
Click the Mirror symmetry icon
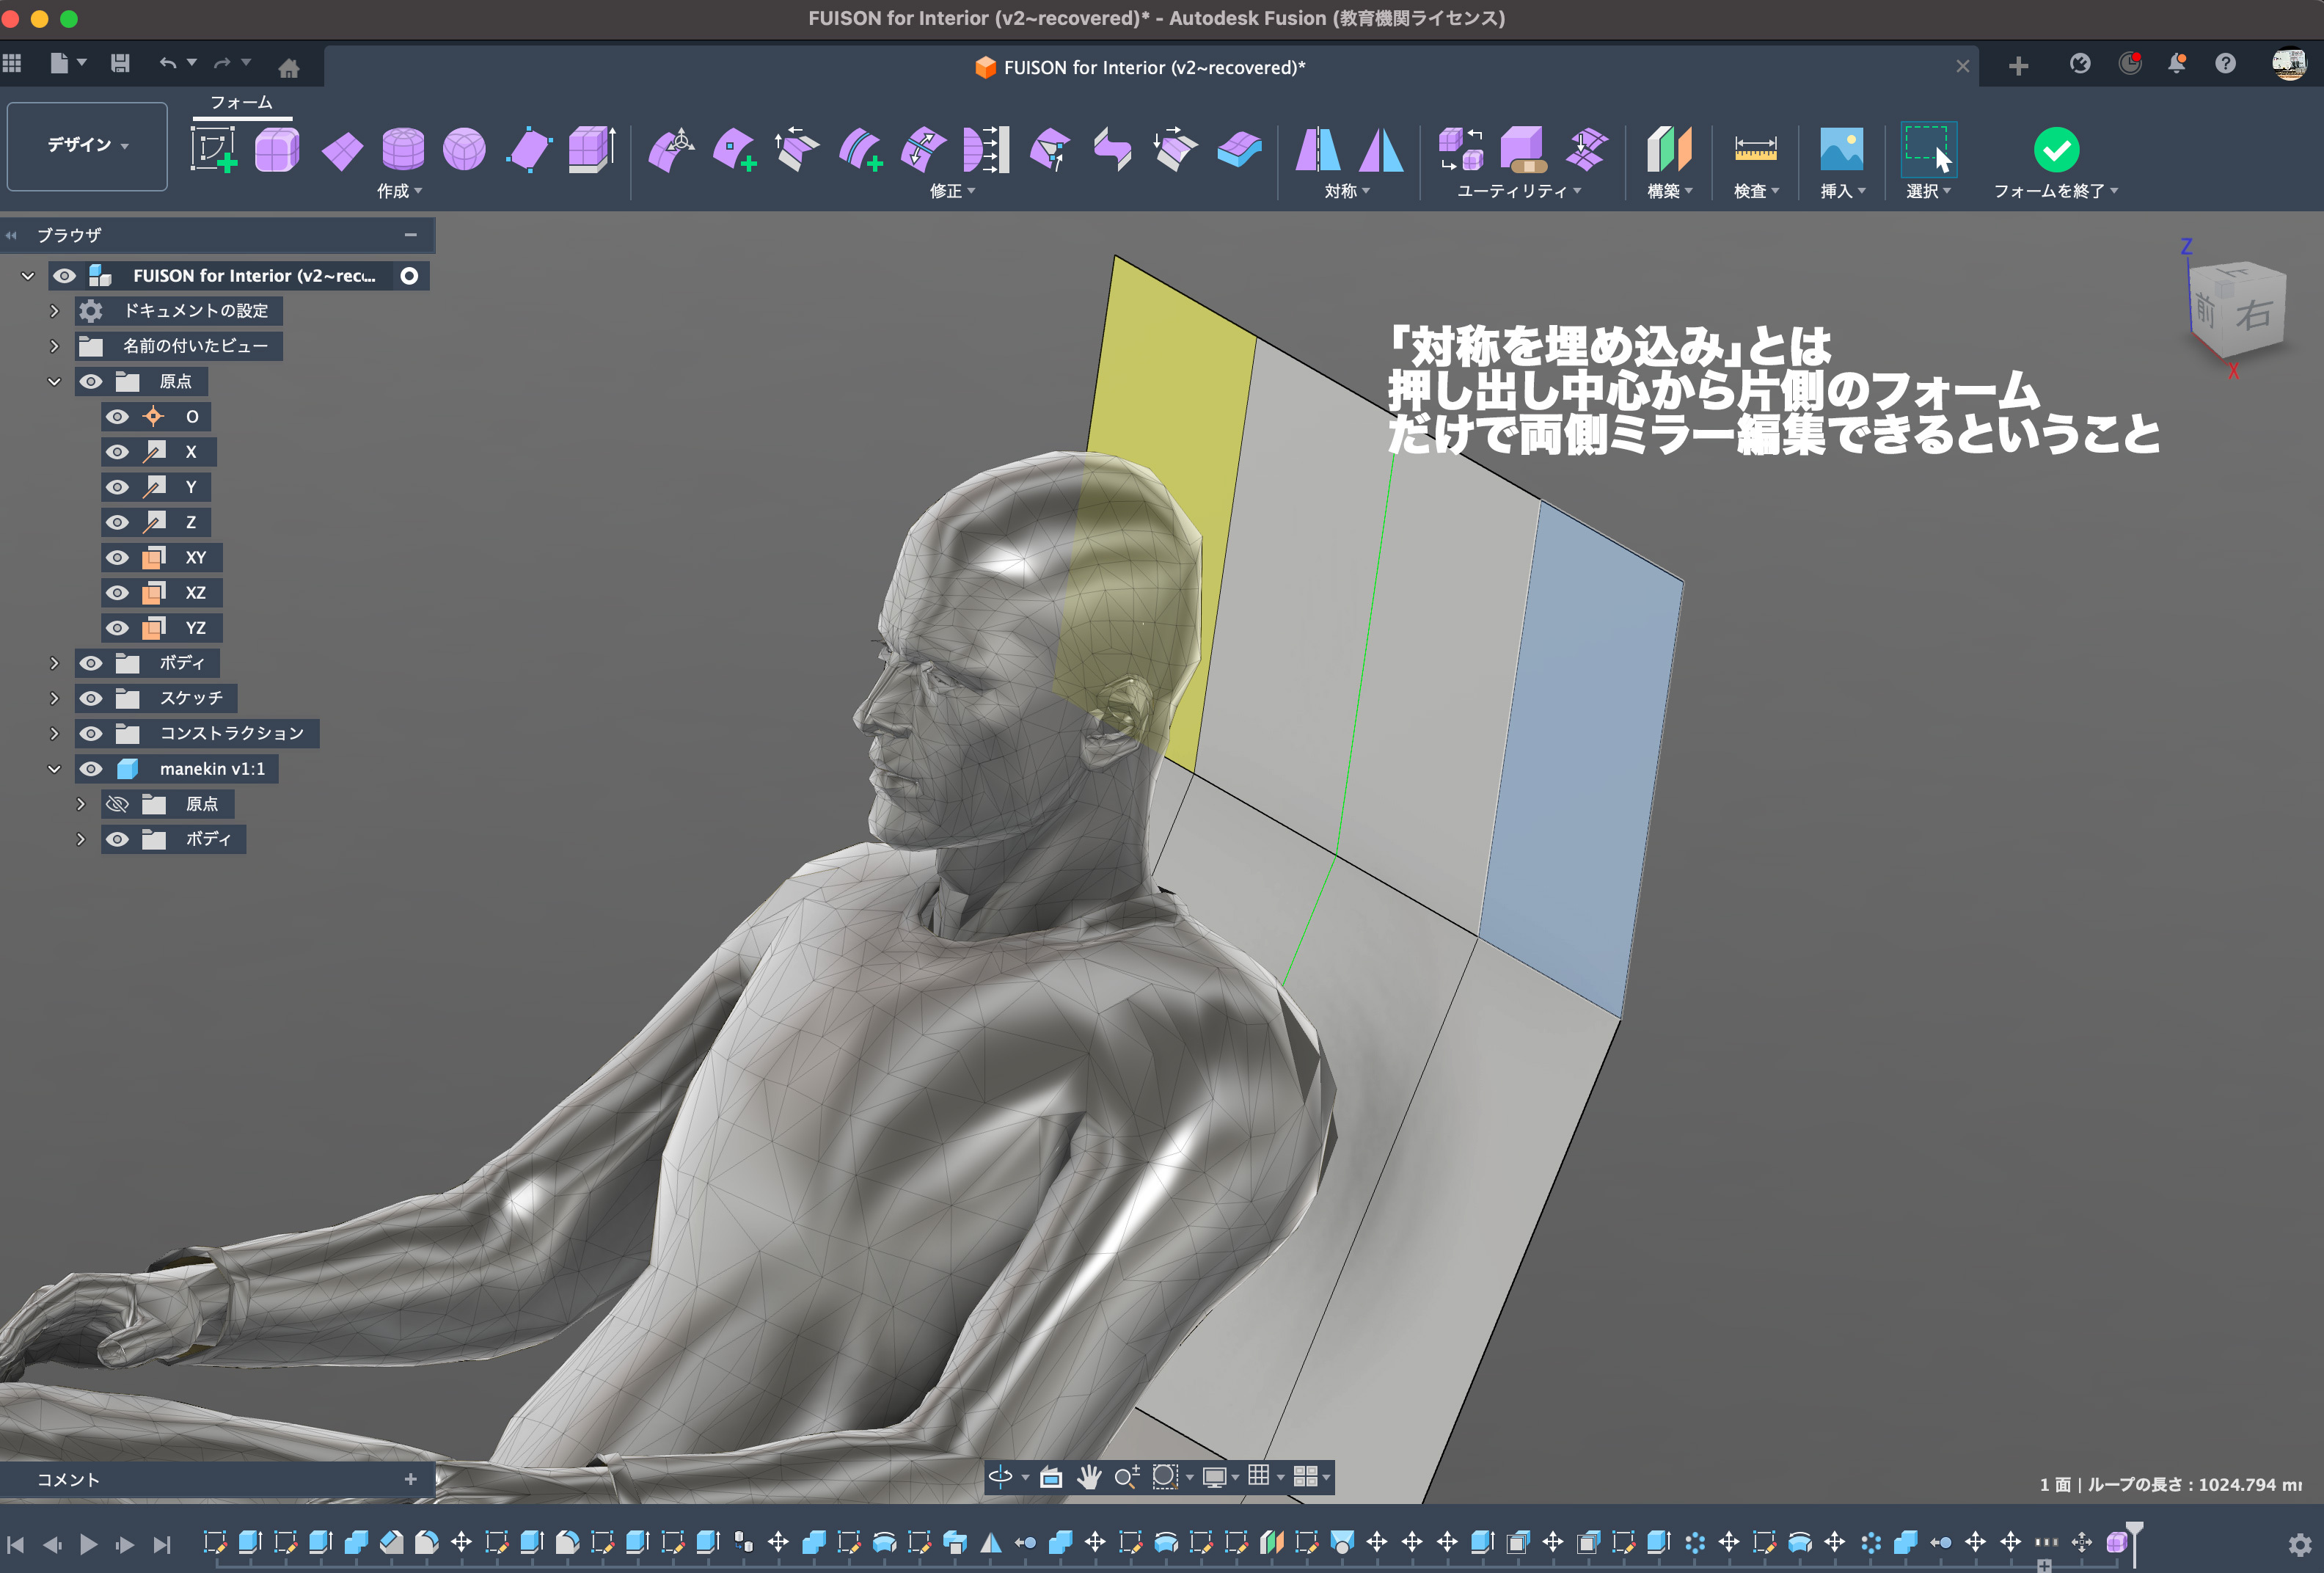(1318, 150)
